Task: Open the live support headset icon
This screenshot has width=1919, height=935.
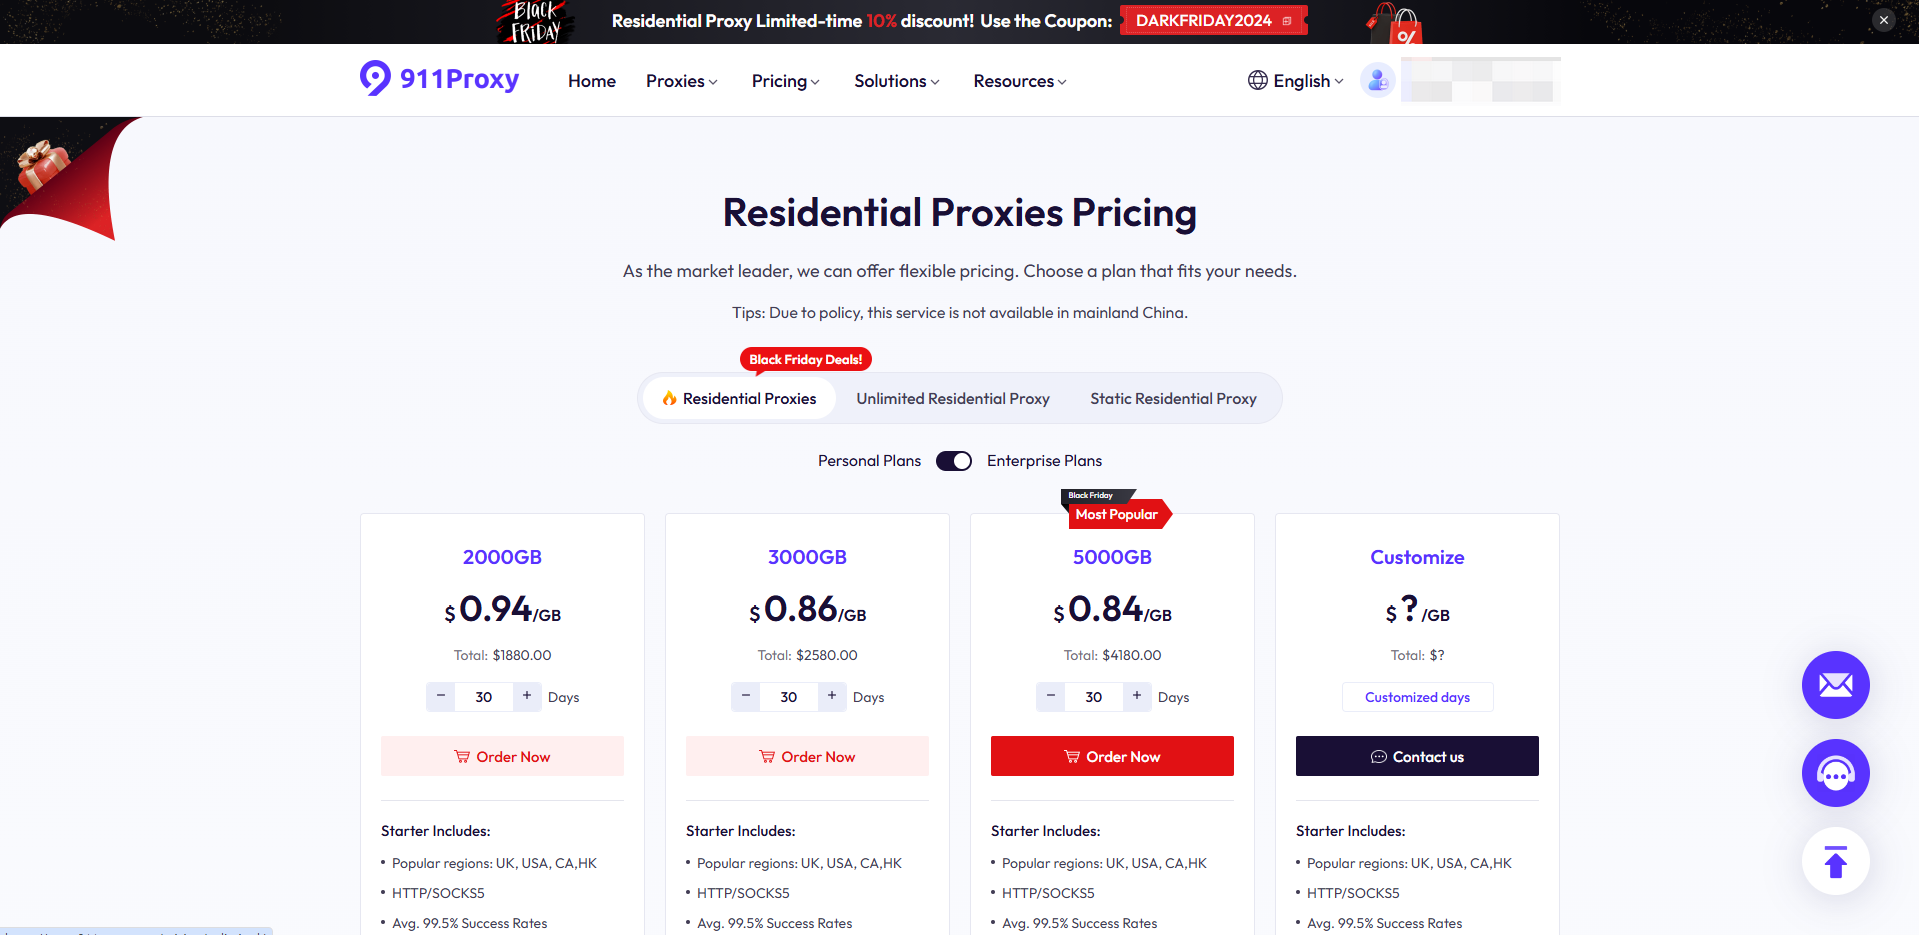Action: point(1835,773)
